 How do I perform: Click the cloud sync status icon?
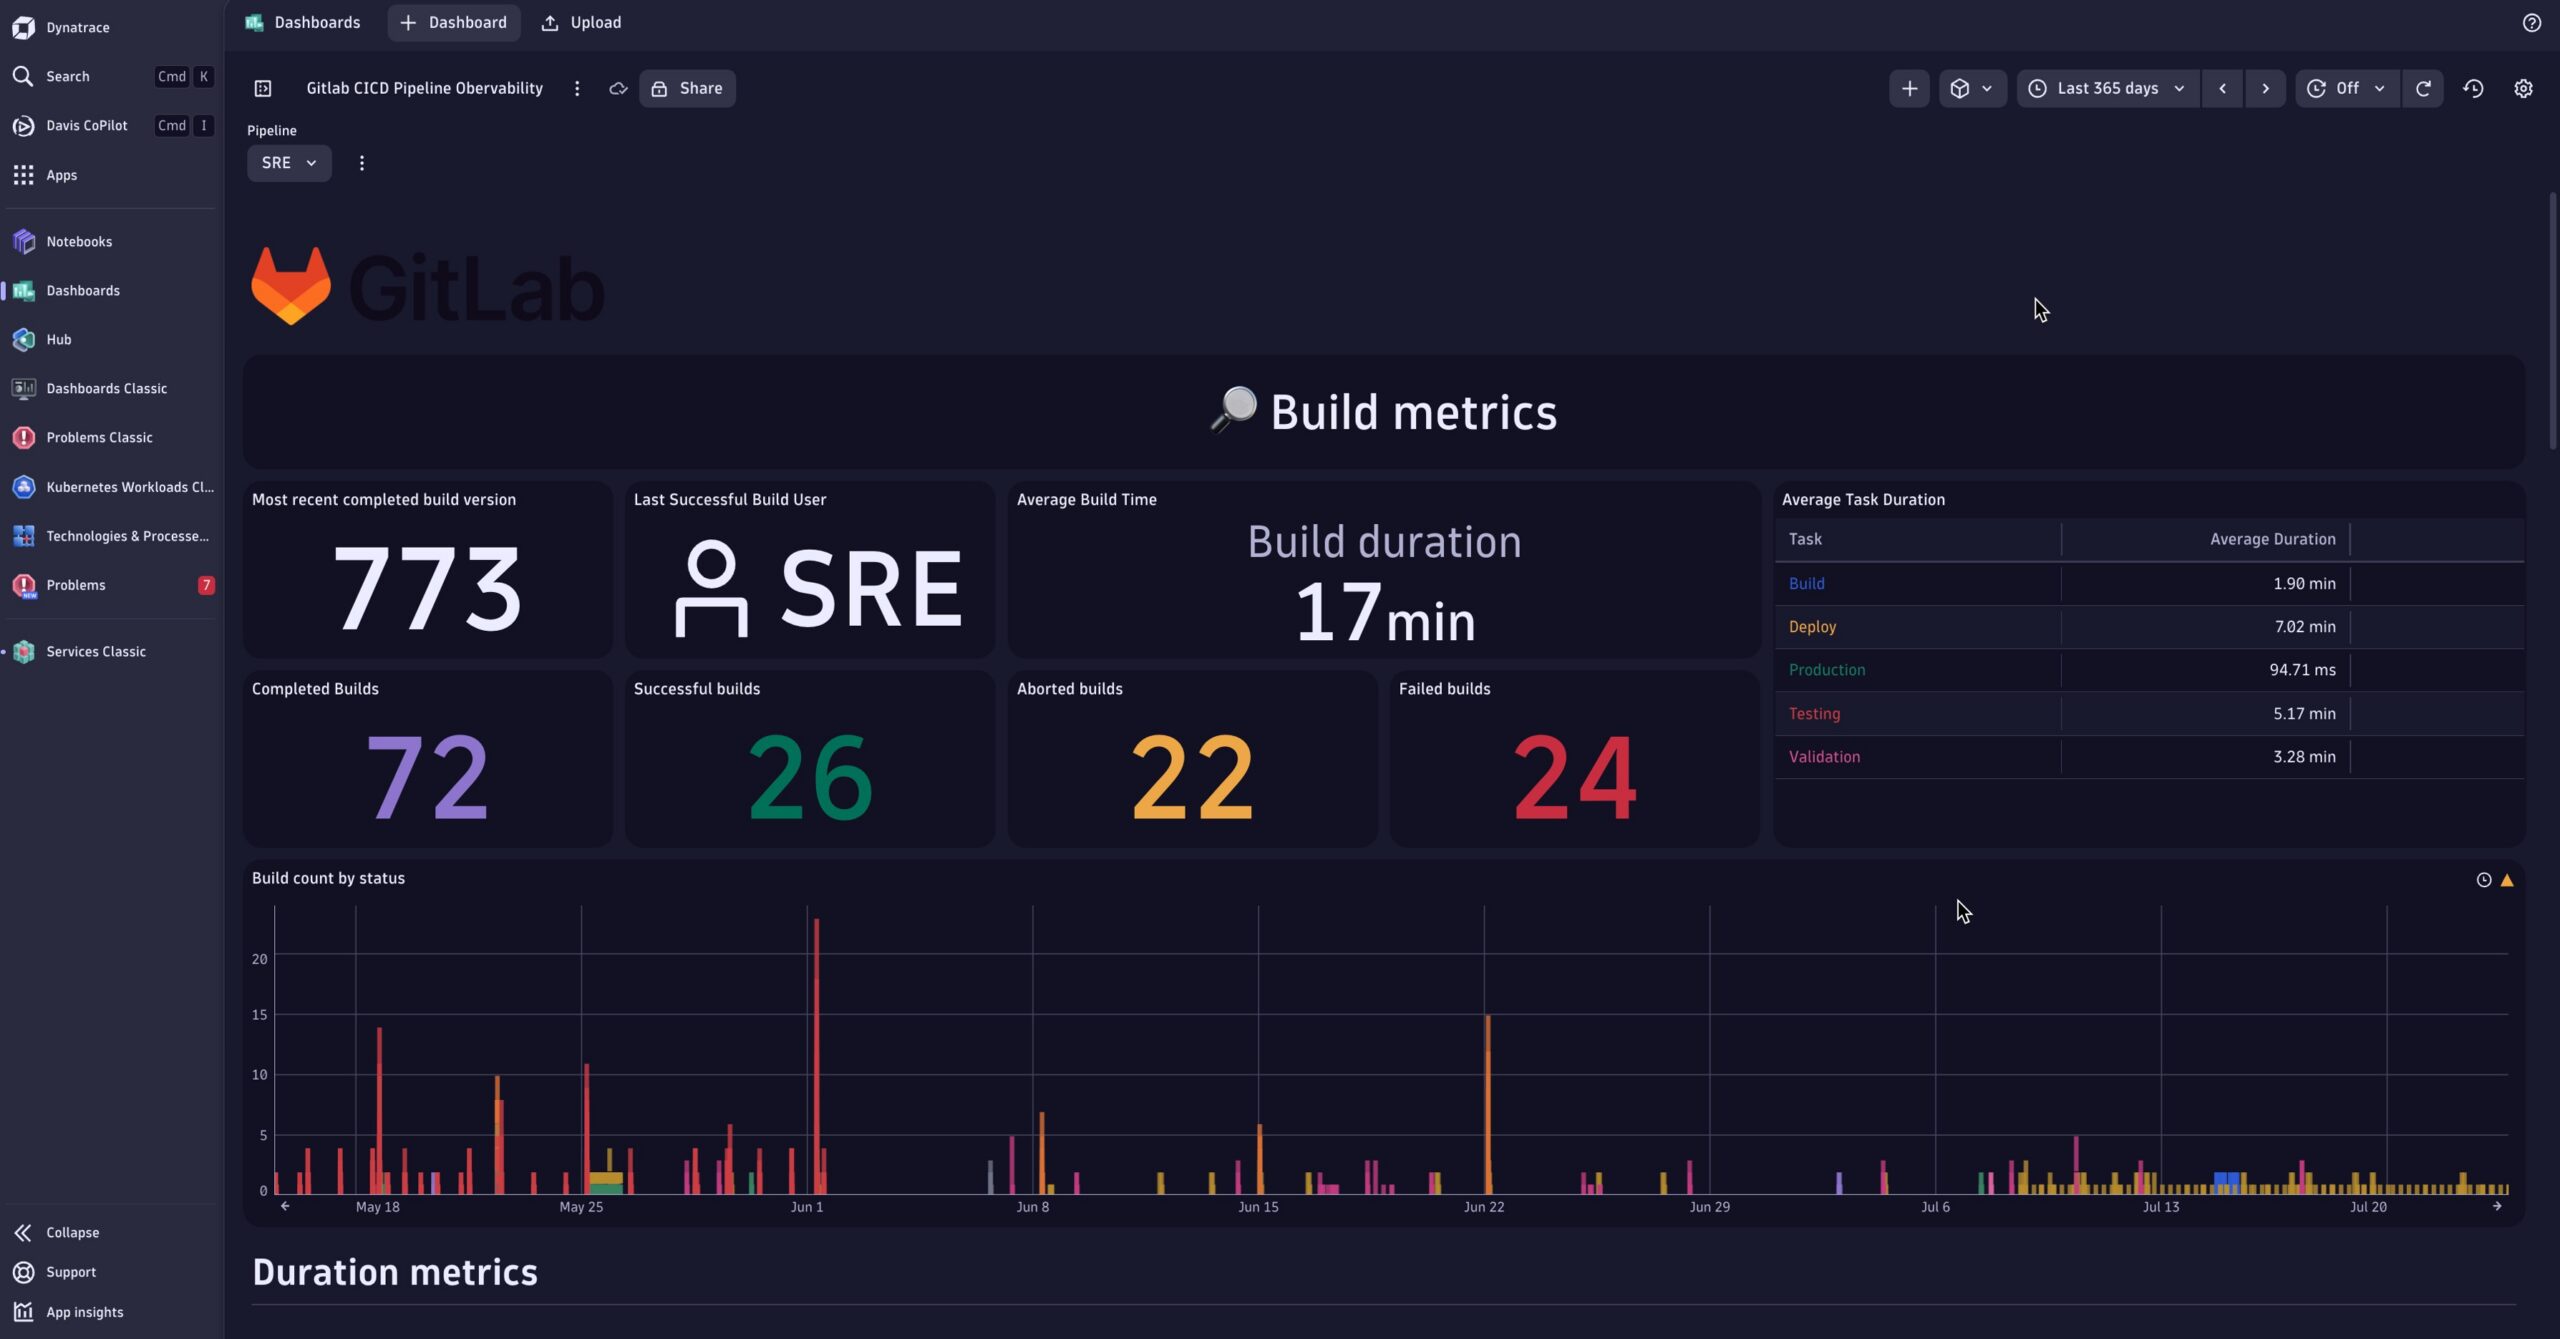coord(618,88)
